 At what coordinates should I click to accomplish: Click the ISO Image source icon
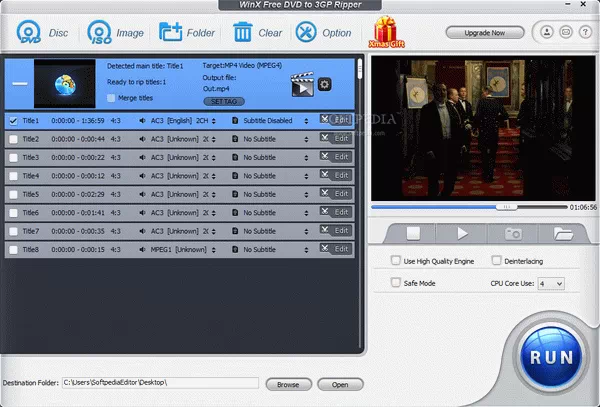tap(100, 32)
